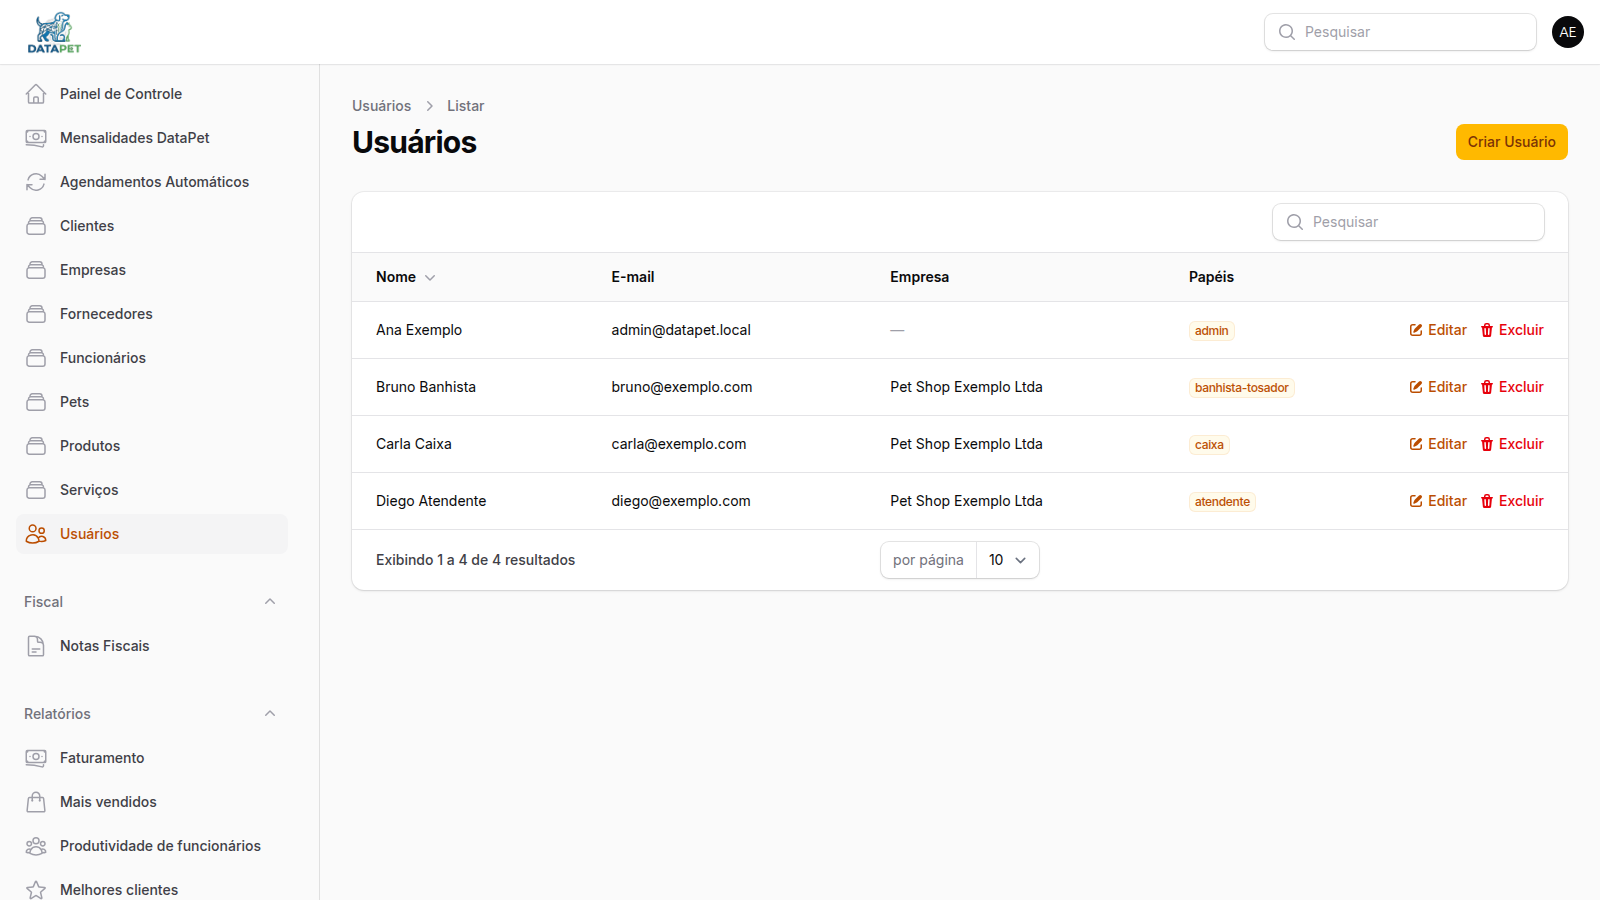Screen dimensions: 1600x900
Task: Click the atendente role badge
Action: [1222, 502]
